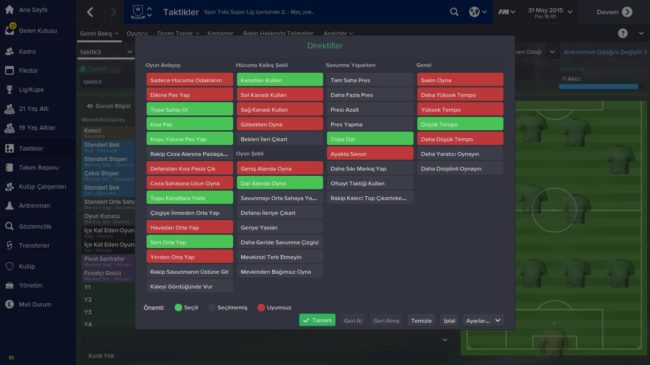650x365 pixels.
Task: Enable Tam Saha Pres directive
Action: coord(370,80)
